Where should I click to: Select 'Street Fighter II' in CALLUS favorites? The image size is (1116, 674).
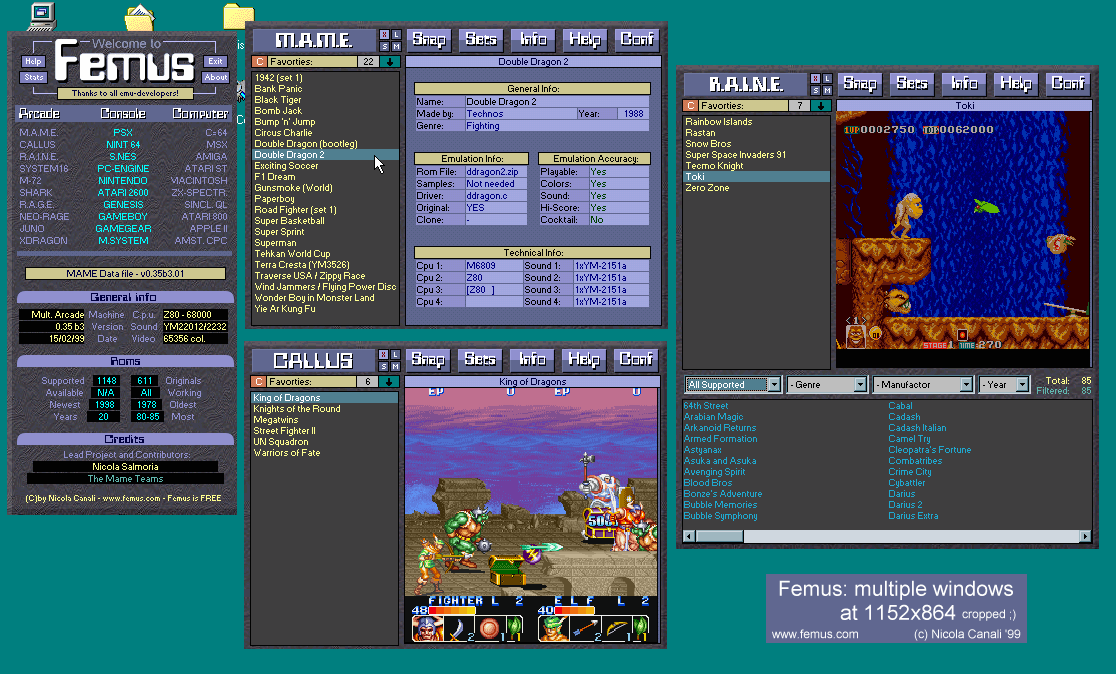point(284,431)
